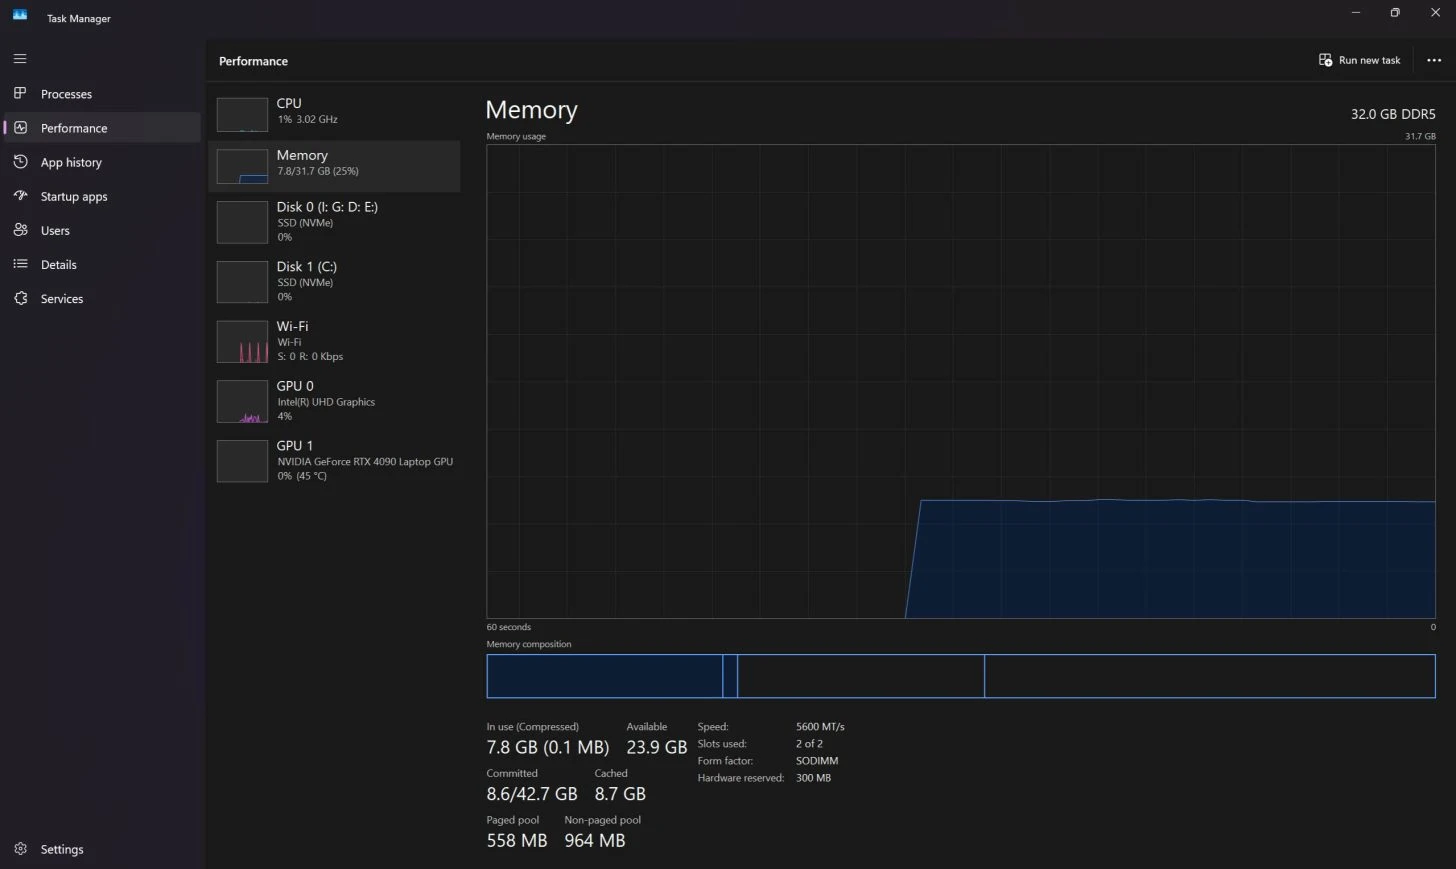Open Task Manager Settings

pos(62,850)
